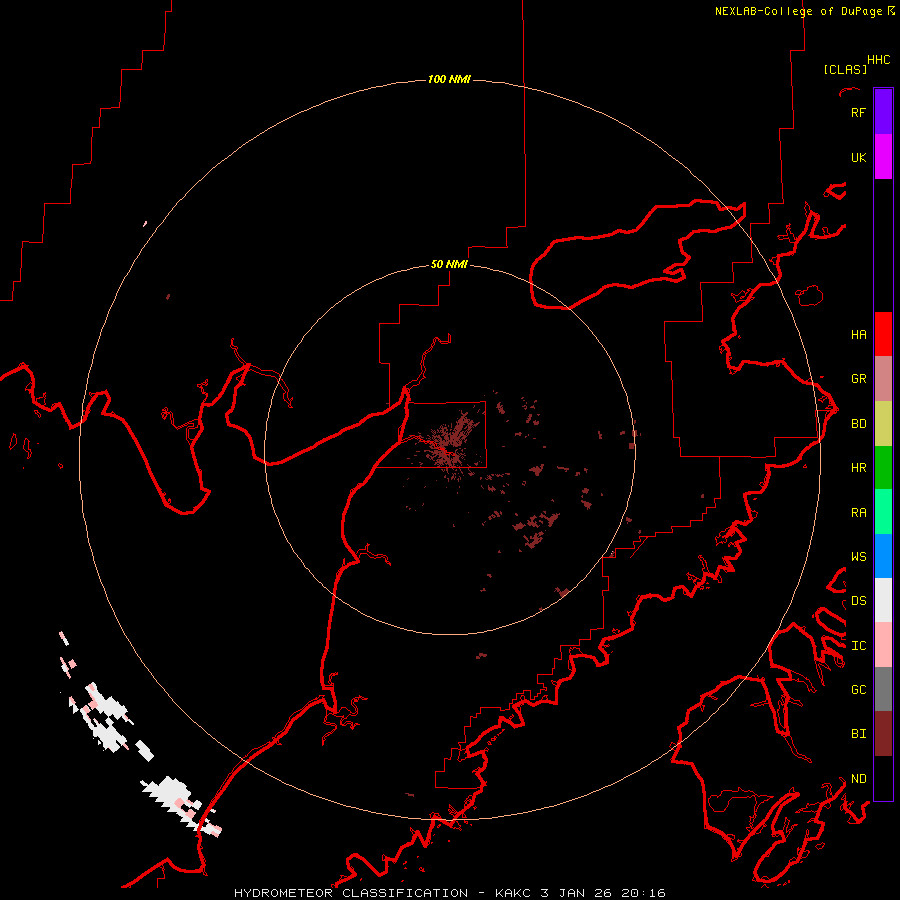Click the GR legend label
The image size is (900, 900).
pyautogui.click(x=858, y=378)
